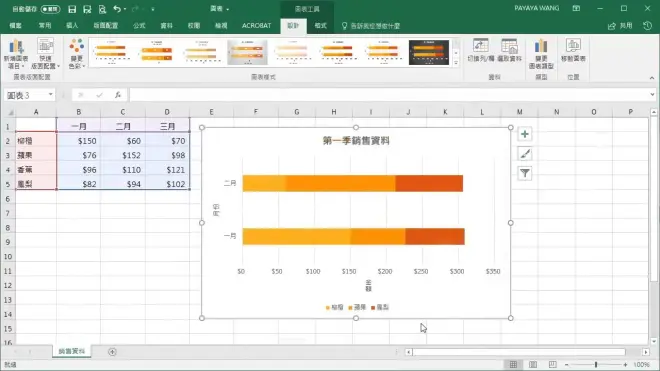Click the Undo arrow icon
The image size is (660, 371).
click(117, 9)
